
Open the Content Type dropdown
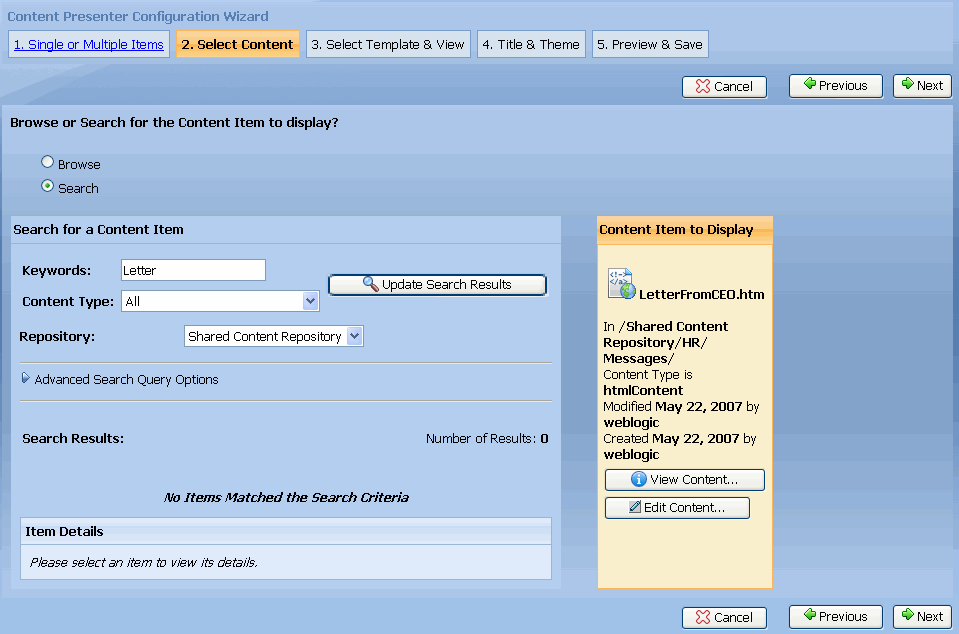coord(310,301)
